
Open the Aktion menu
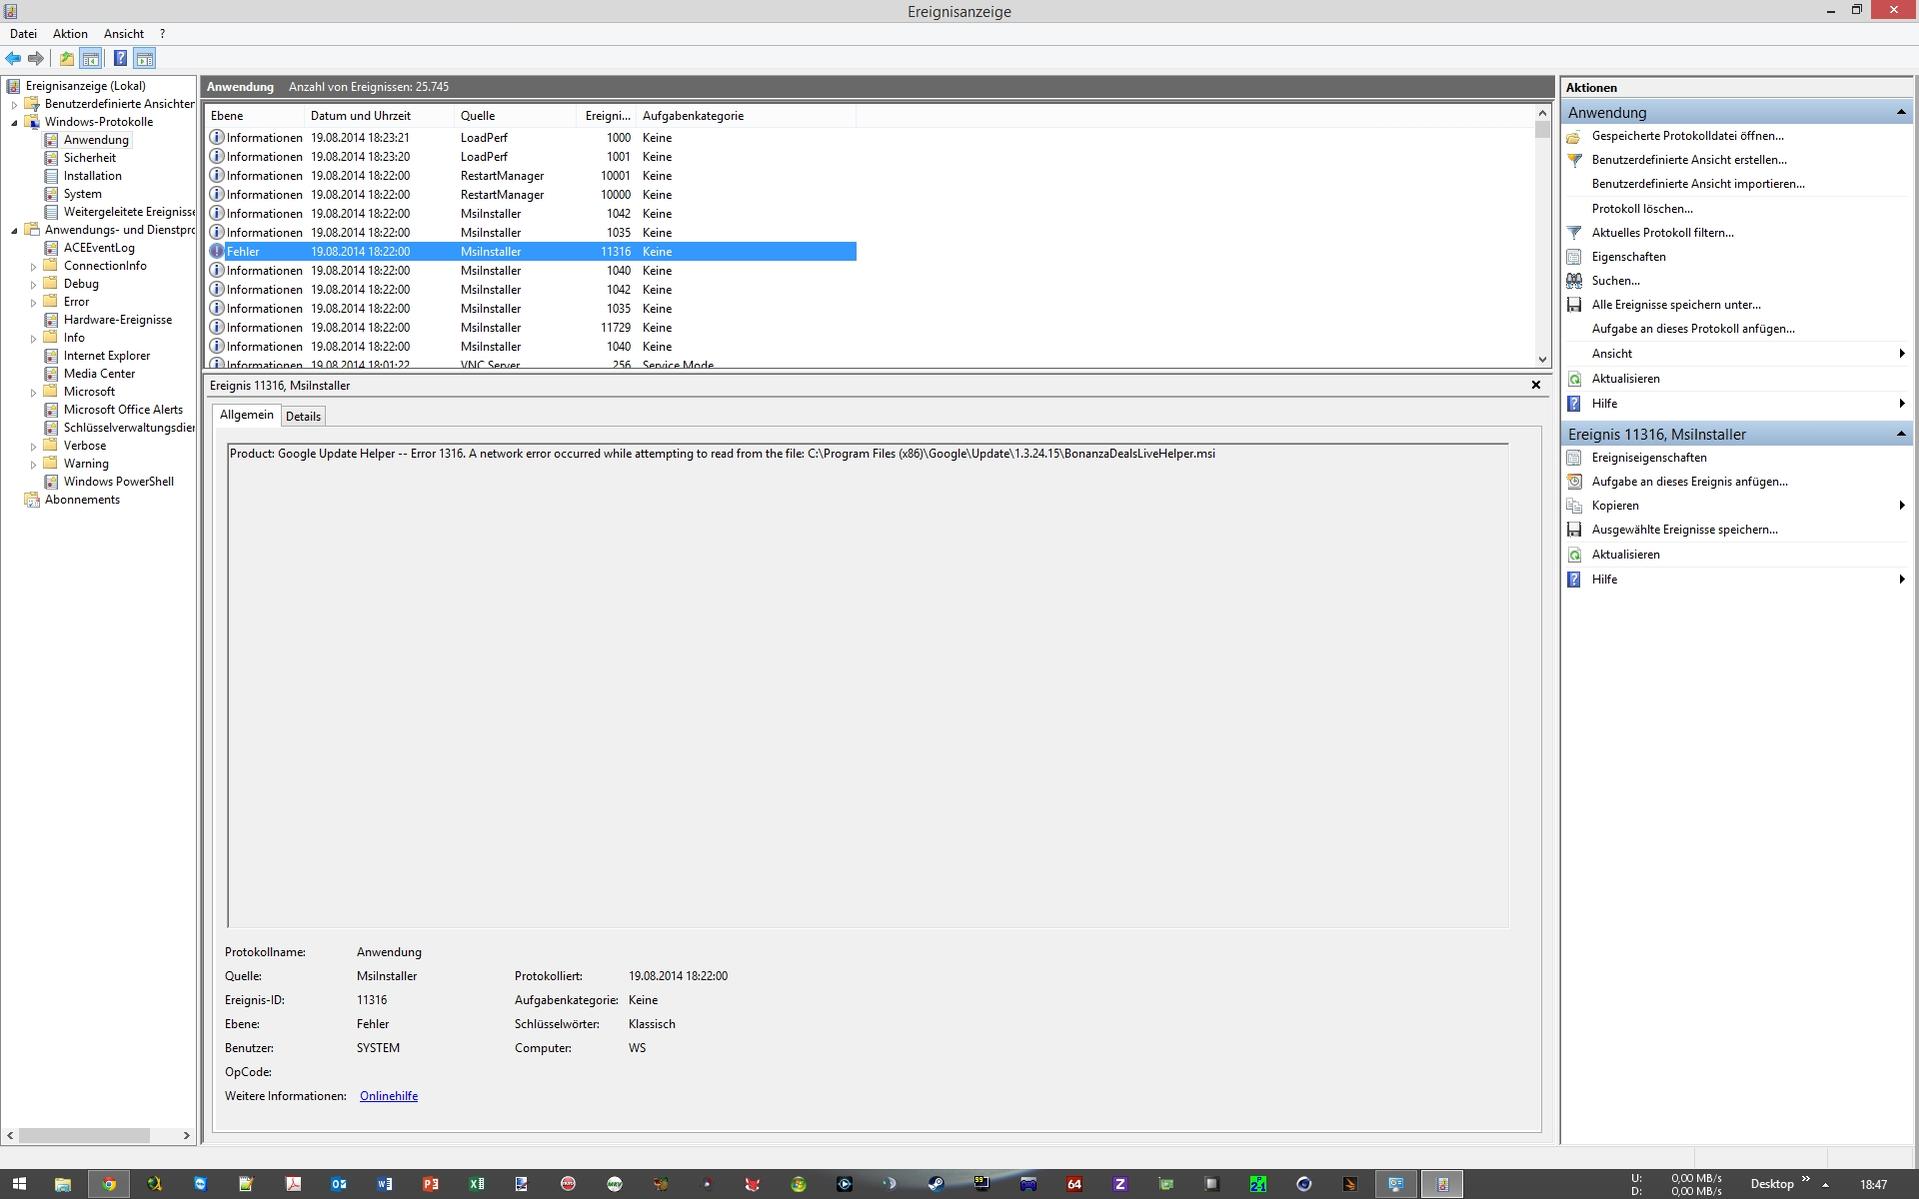click(70, 34)
